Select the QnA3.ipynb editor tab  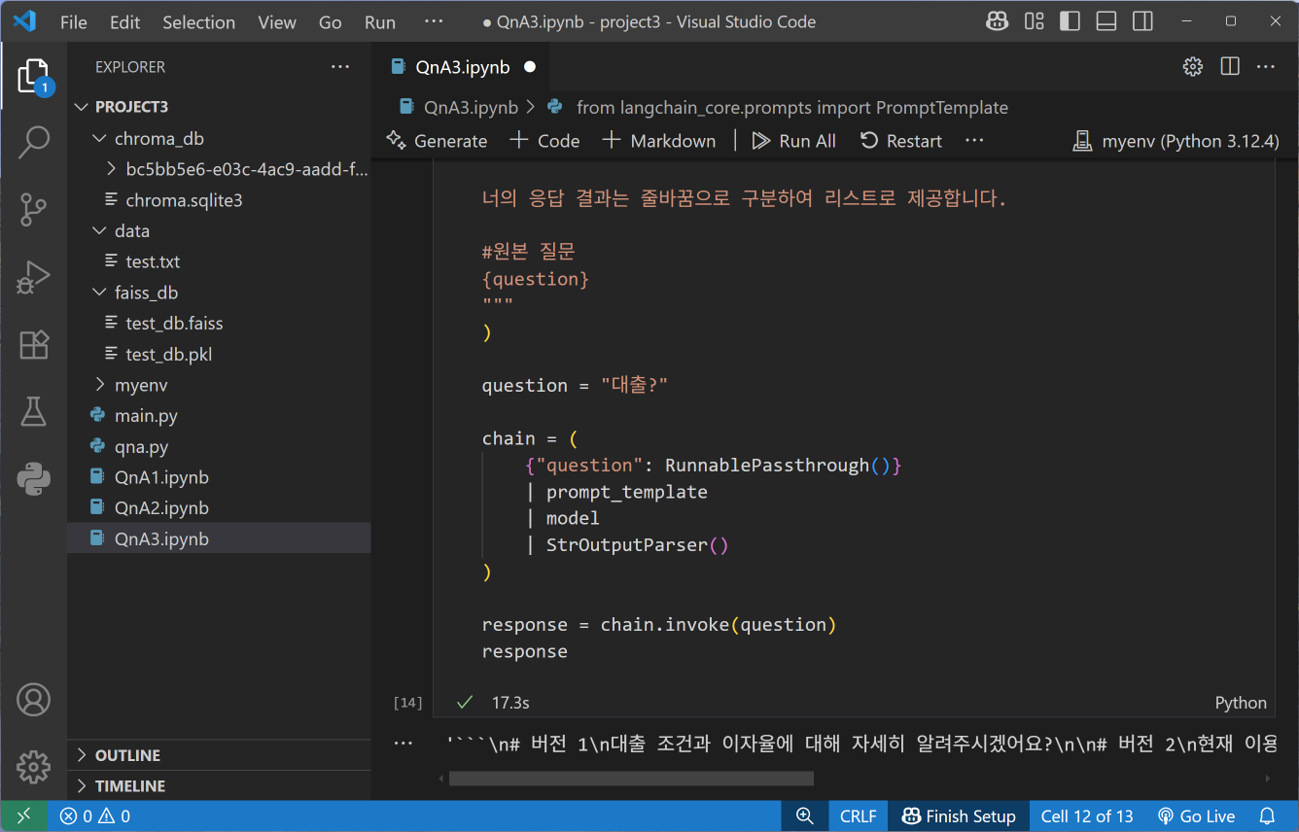[462, 67]
